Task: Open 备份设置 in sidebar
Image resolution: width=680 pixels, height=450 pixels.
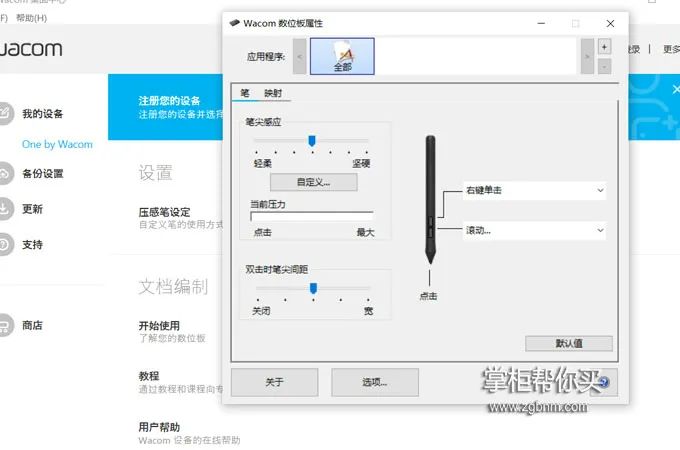Action: (x=42, y=174)
